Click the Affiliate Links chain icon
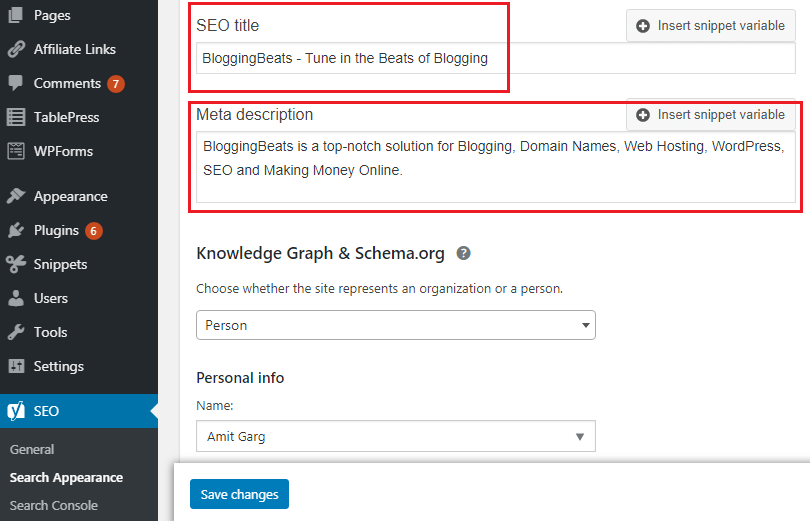810x521 pixels. click(16, 49)
